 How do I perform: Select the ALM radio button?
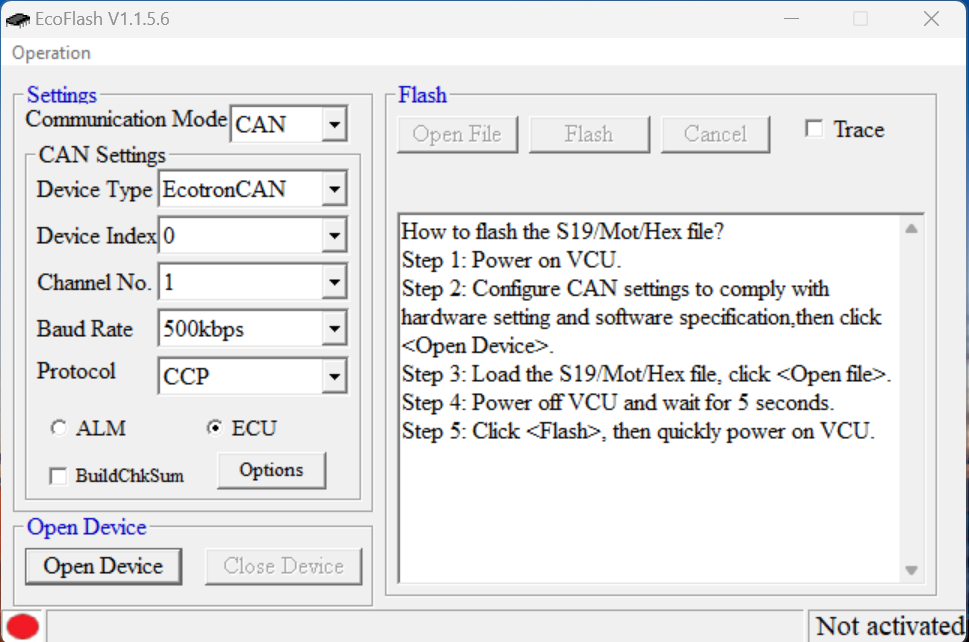[58, 428]
